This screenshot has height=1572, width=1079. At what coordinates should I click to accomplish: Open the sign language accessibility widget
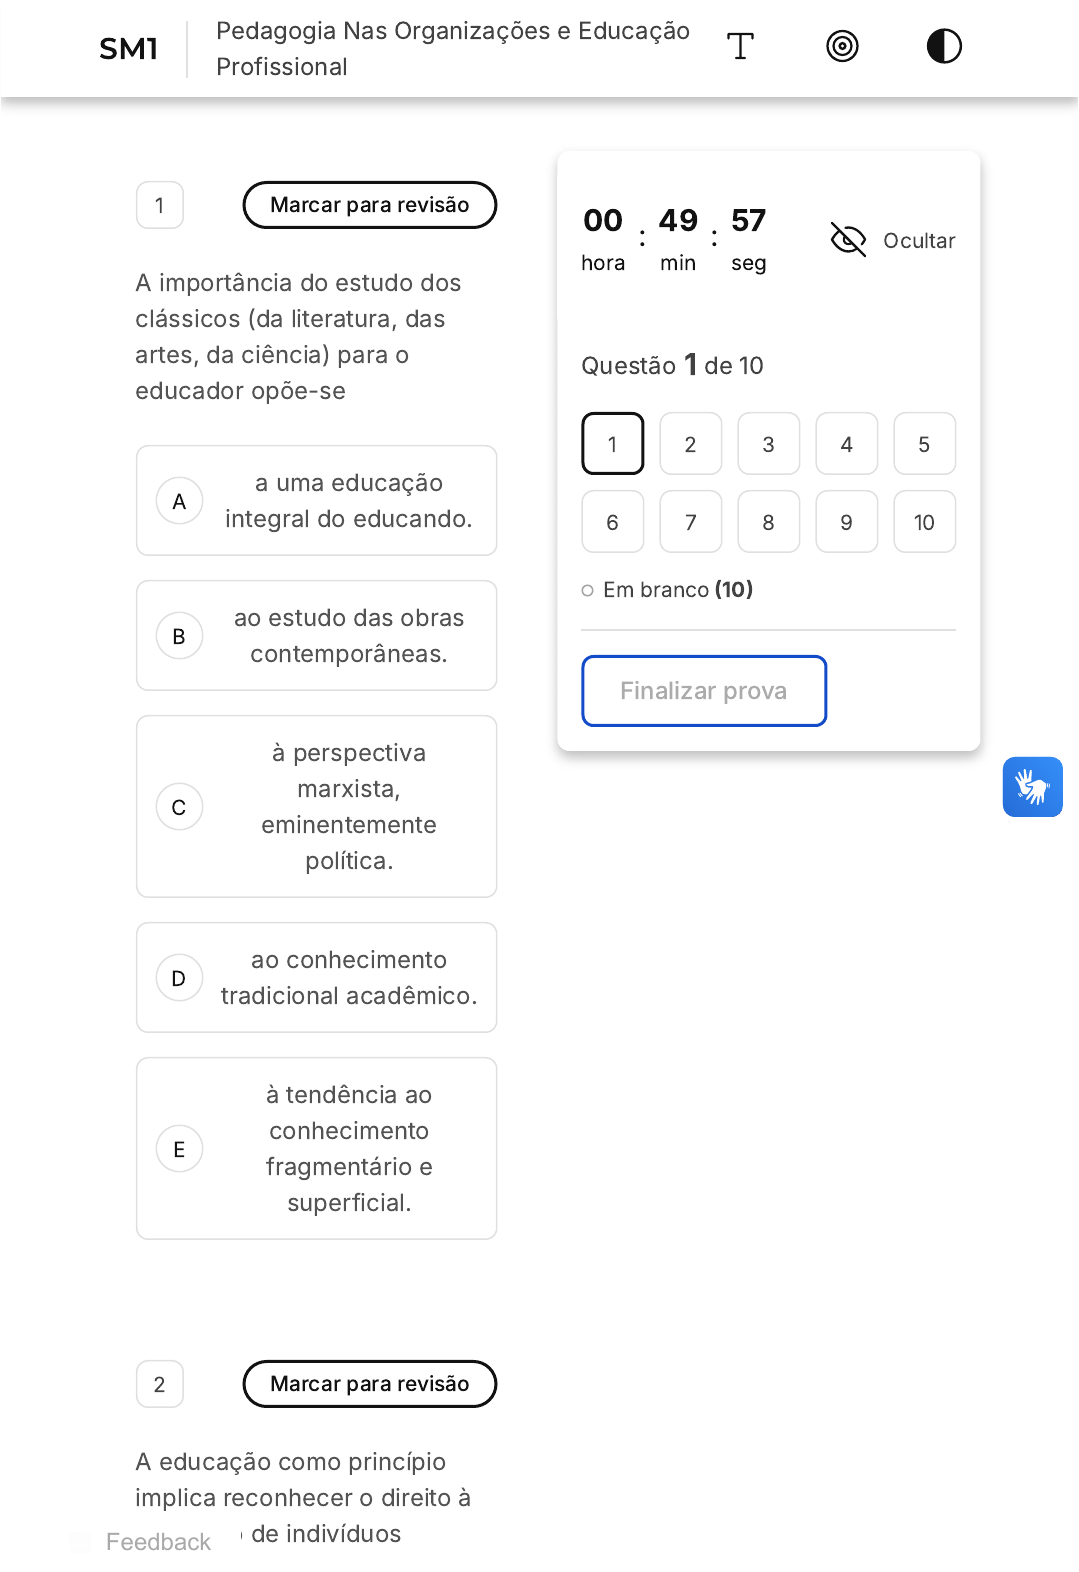coord(1032,787)
